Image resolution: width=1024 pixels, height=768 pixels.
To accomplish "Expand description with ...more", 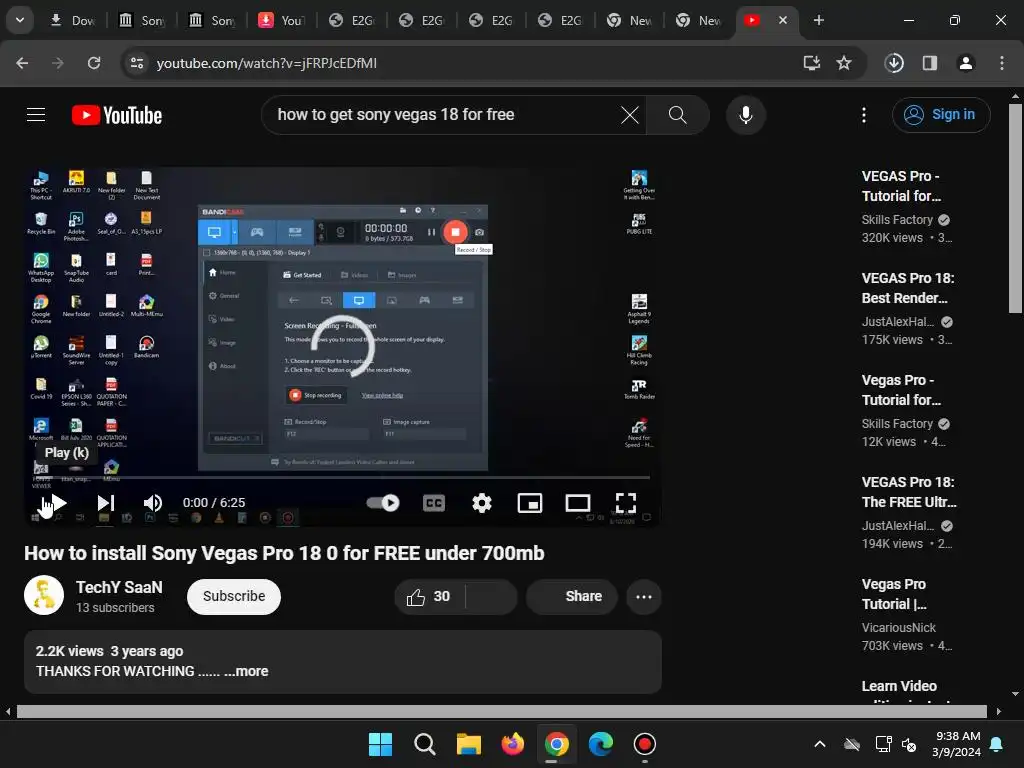I will pos(246,671).
